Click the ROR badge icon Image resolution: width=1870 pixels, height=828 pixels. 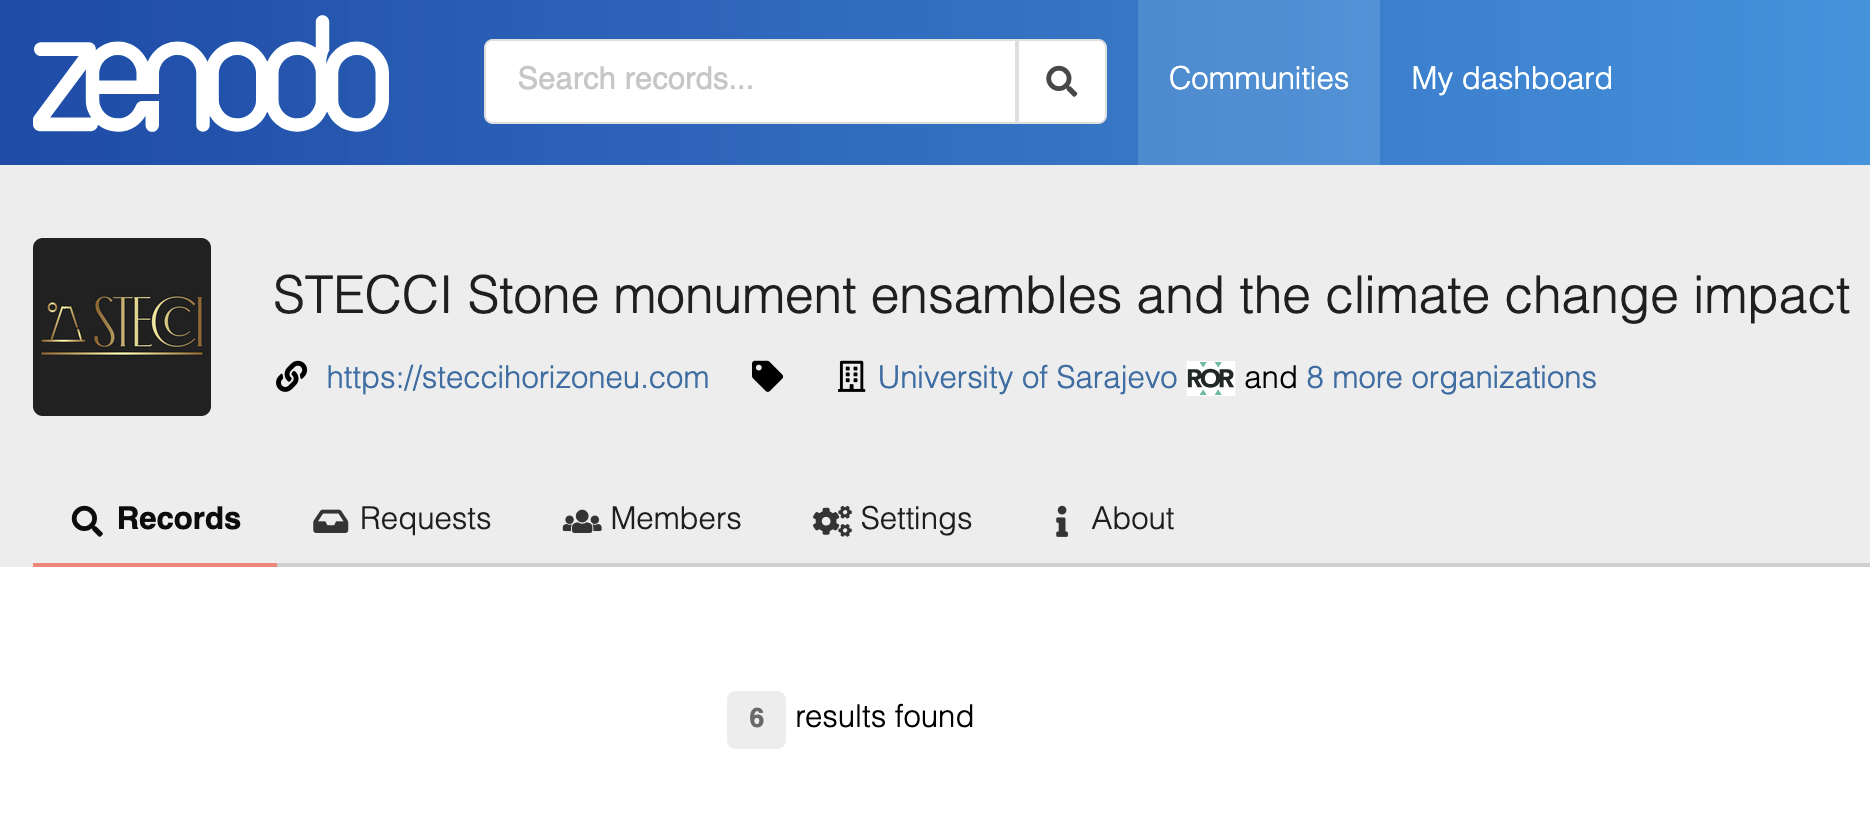1210,378
